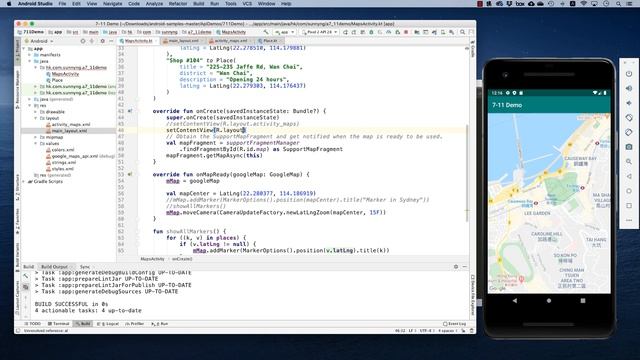Click the red Stop button in toolbar

406,32
